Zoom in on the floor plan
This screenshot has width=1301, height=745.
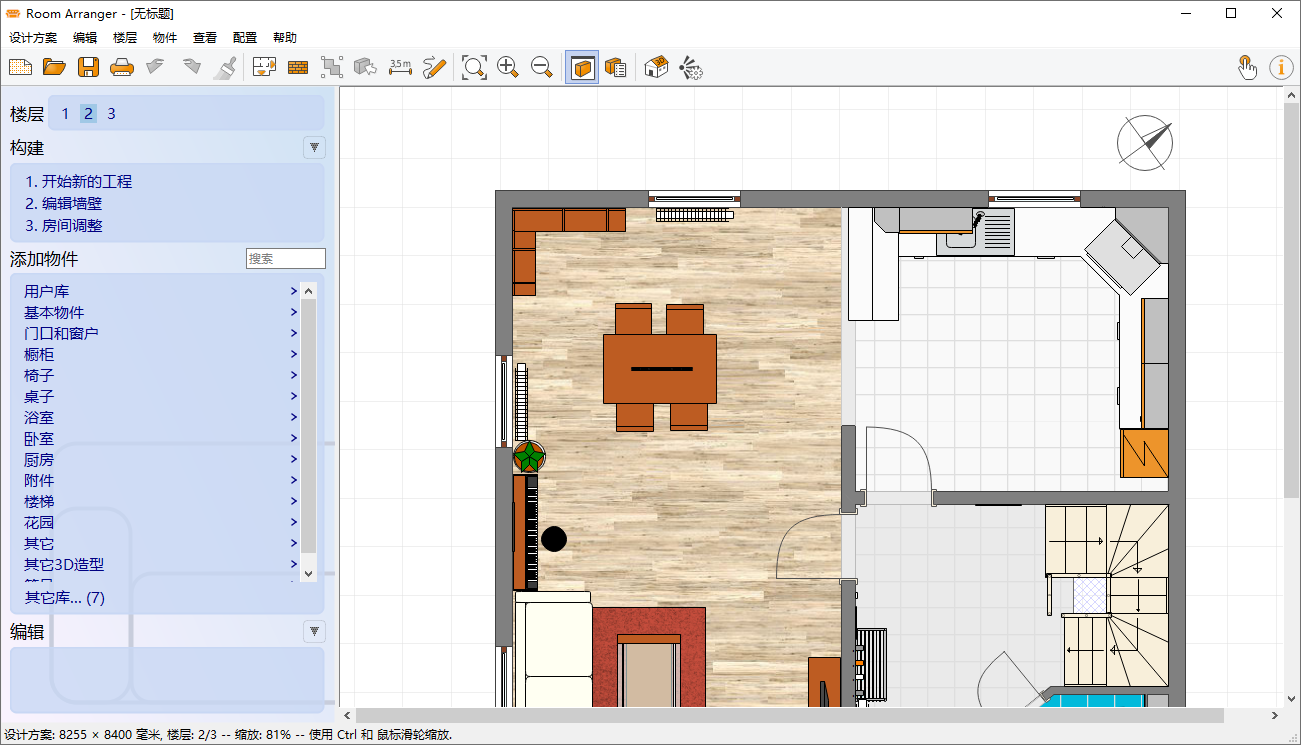[508, 67]
